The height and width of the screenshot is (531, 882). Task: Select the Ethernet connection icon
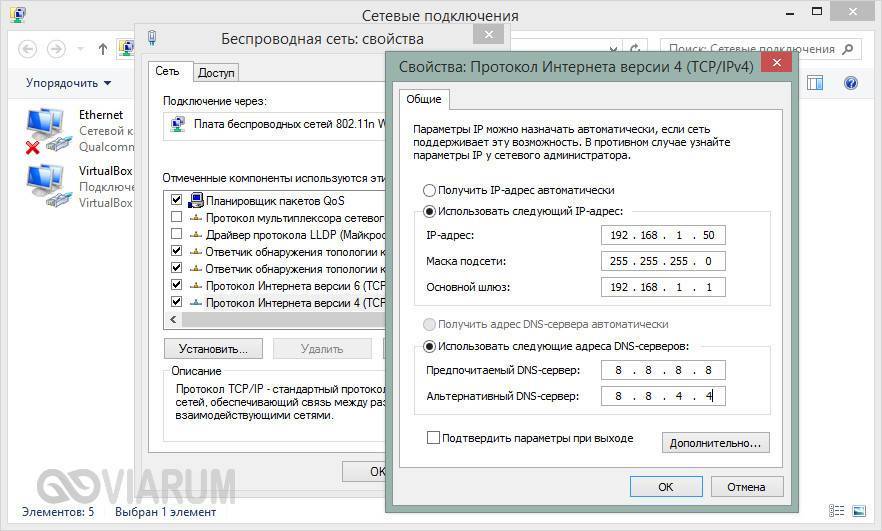[x=48, y=130]
